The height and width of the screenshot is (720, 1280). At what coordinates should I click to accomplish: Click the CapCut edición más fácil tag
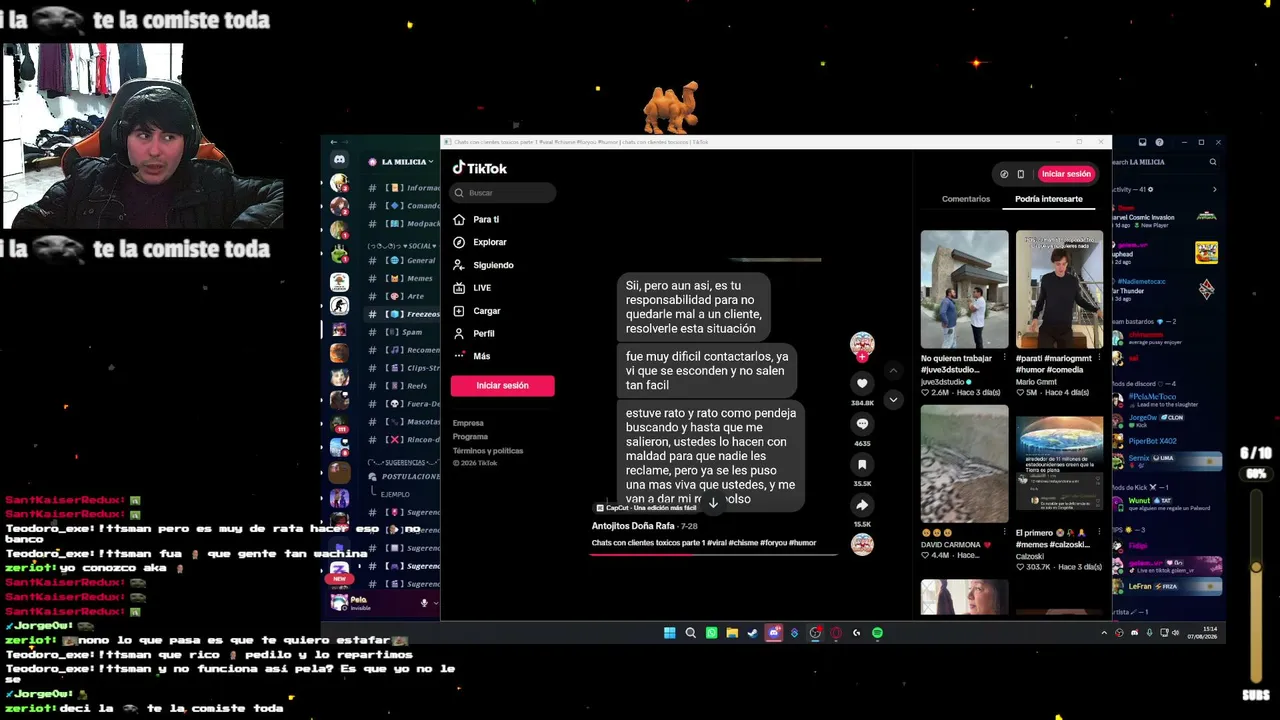(646, 508)
